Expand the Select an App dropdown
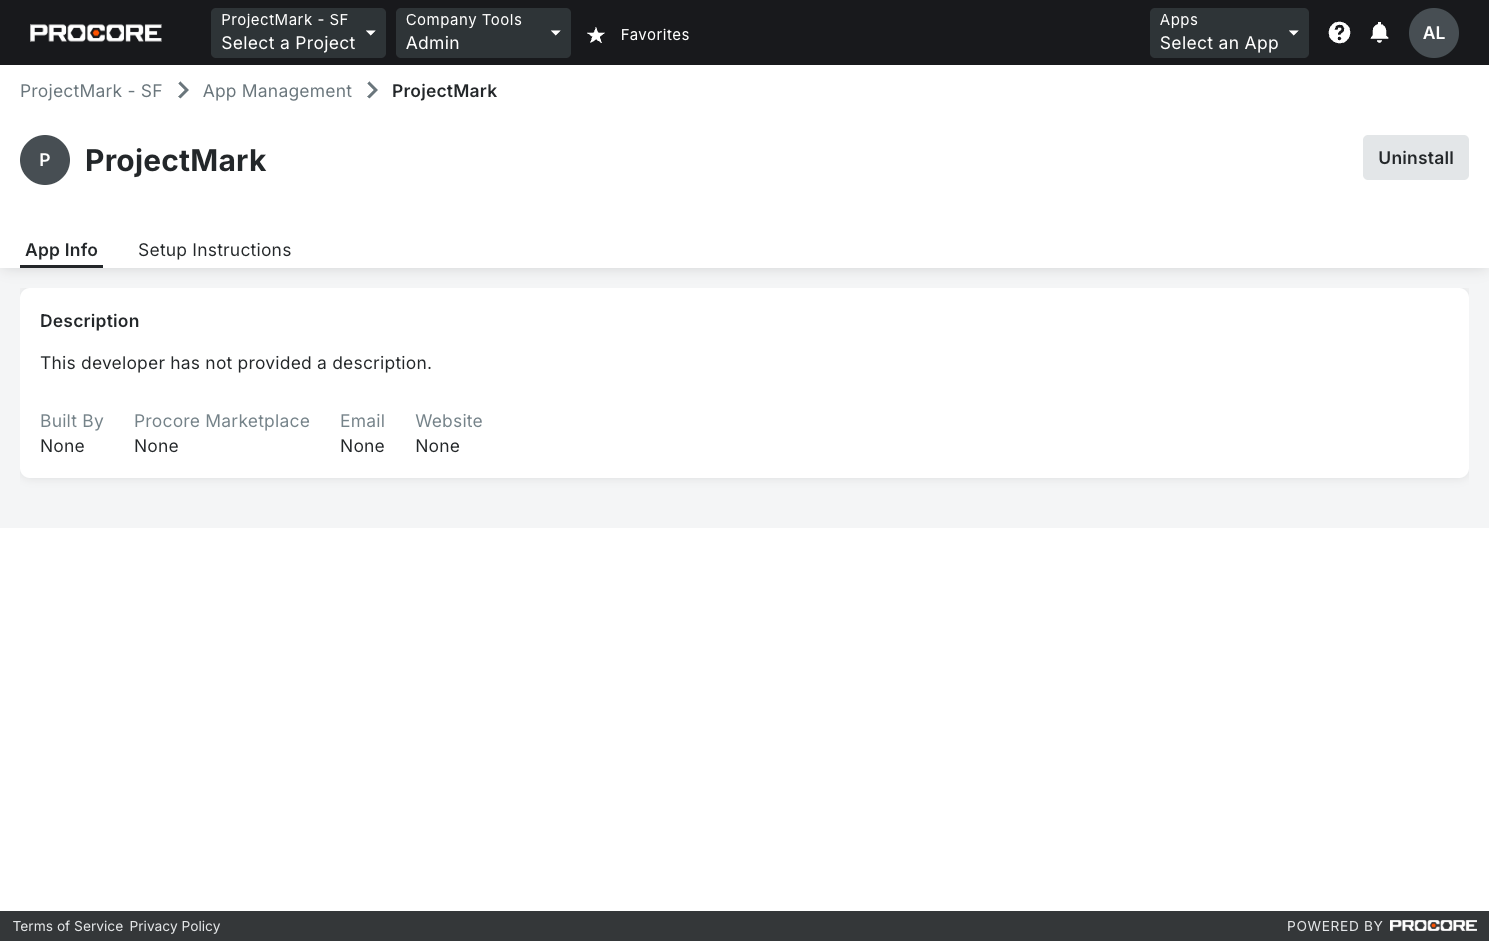 1229,33
